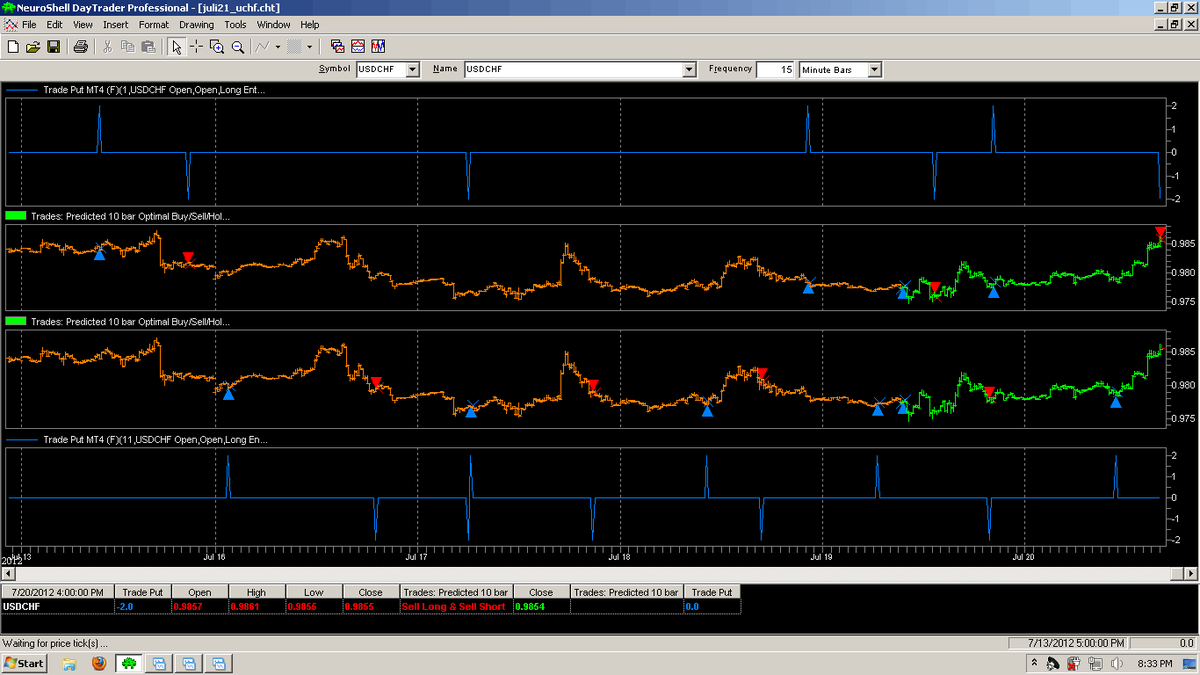This screenshot has width=1200, height=675.
Task: Open the Window menu
Action: click(x=273, y=24)
